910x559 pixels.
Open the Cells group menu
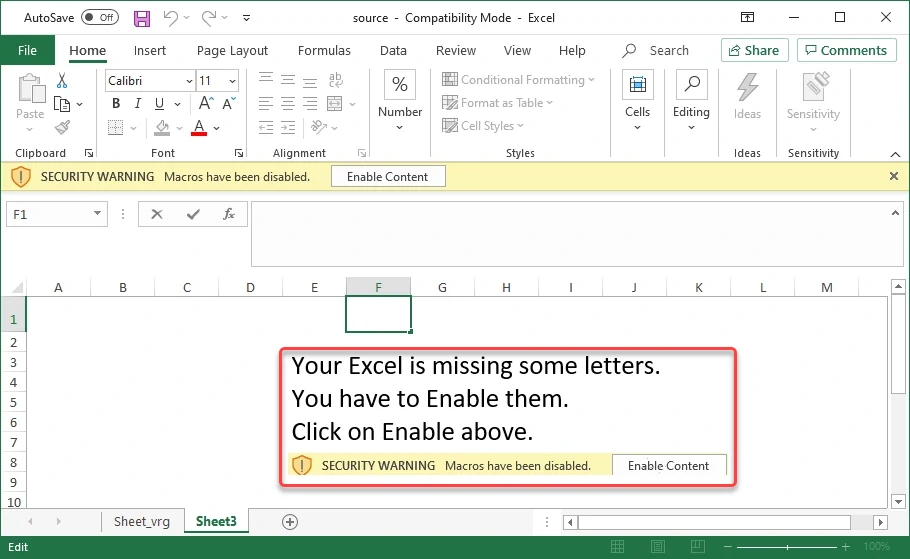(x=637, y=102)
